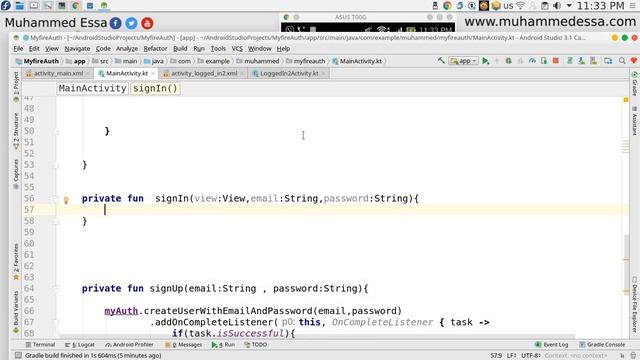Close the activity_main.xml tab
This screenshot has width=640, height=360.
[88, 73]
